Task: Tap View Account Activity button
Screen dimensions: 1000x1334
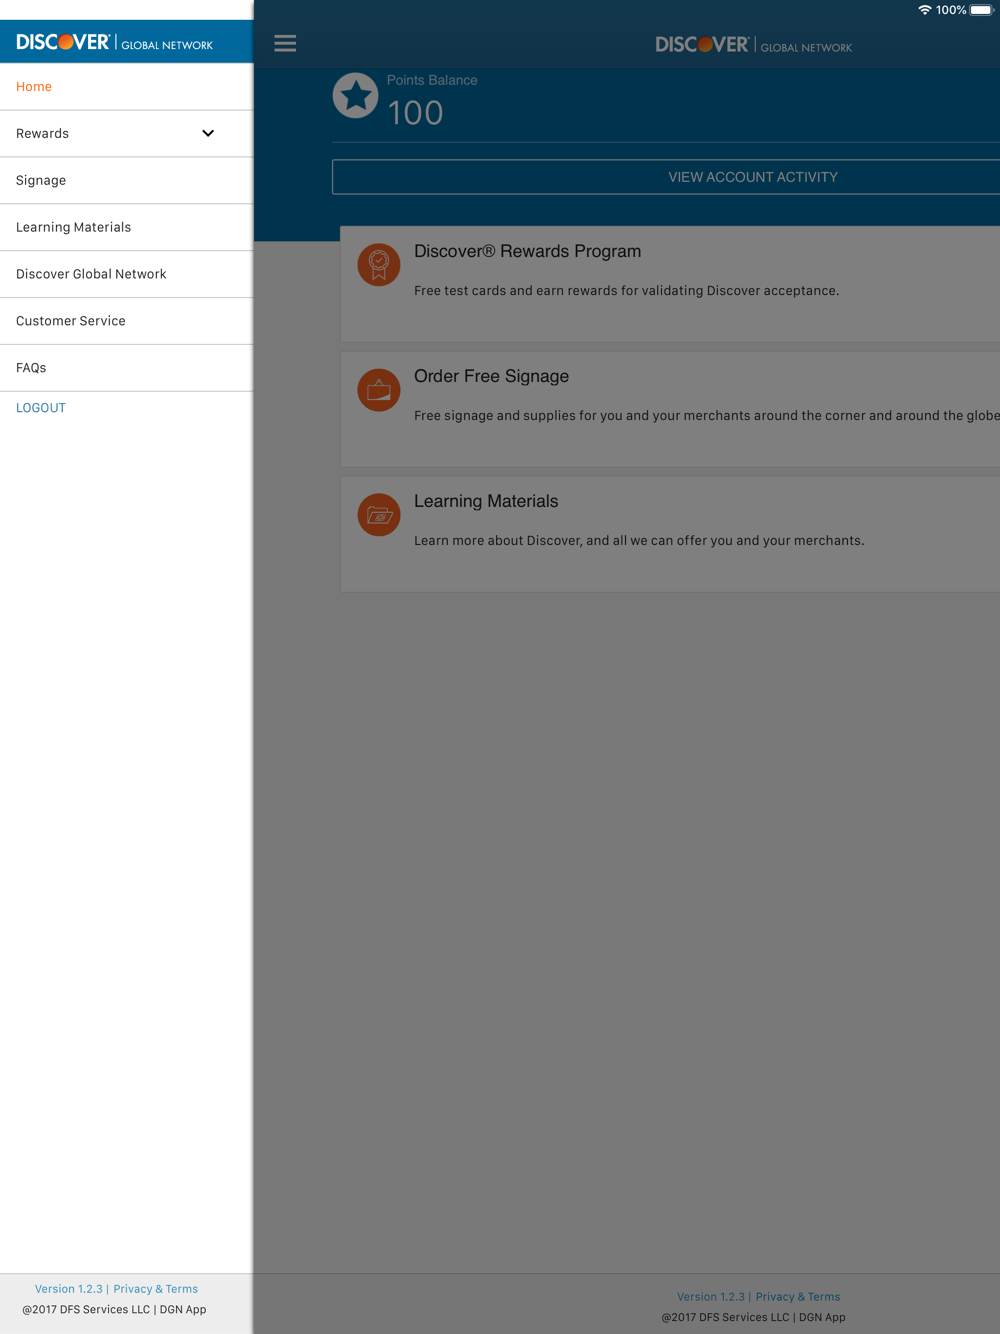Action: pos(666,177)
